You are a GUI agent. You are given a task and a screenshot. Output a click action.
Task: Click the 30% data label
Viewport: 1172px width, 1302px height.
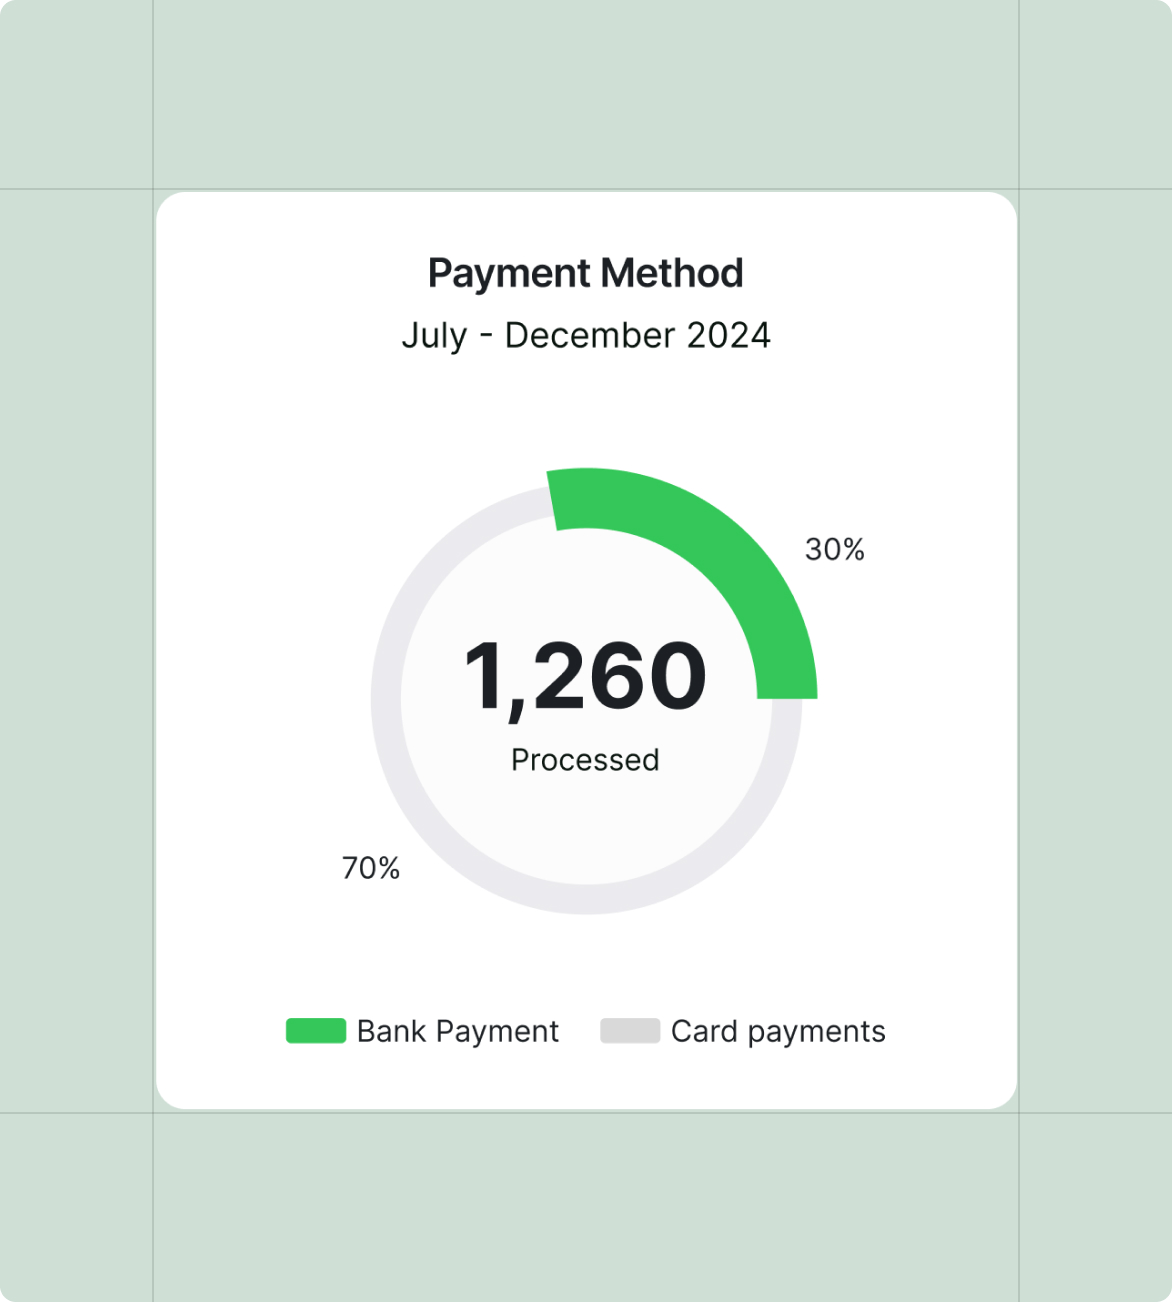835,549
